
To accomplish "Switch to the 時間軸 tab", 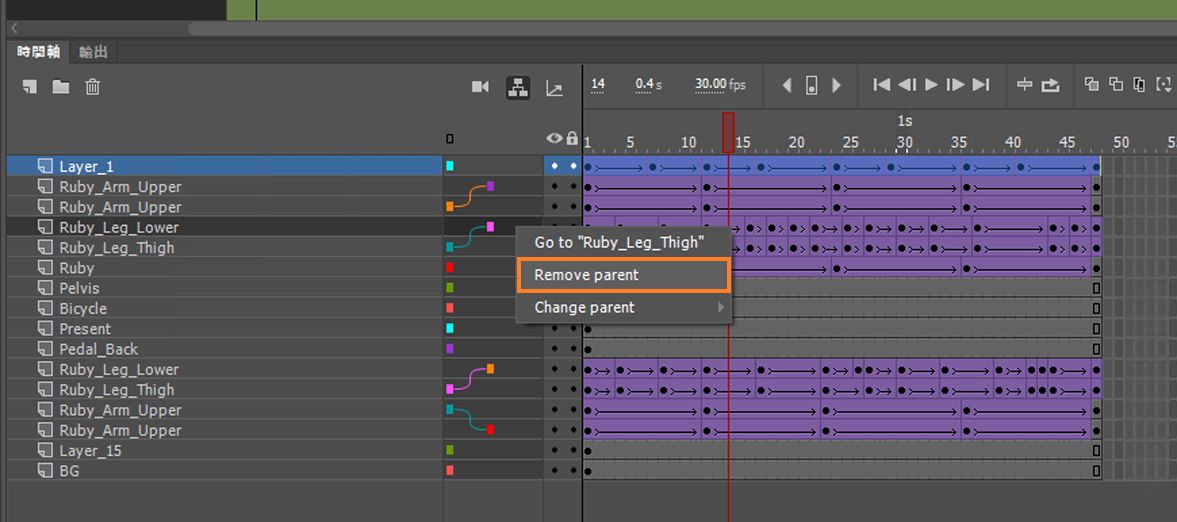I will pyautogui.click(x=38, y=52).
